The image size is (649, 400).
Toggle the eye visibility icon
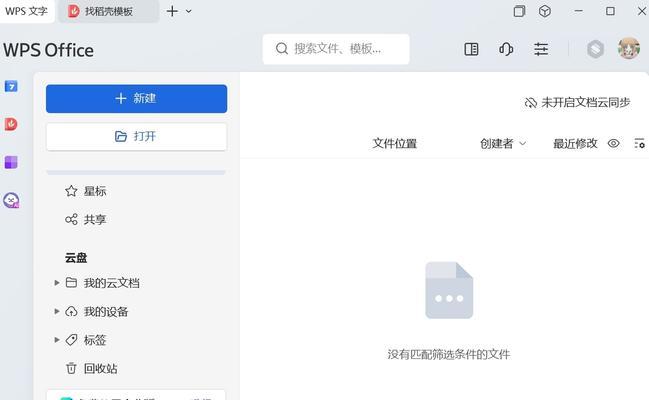(x=613, y=144)
